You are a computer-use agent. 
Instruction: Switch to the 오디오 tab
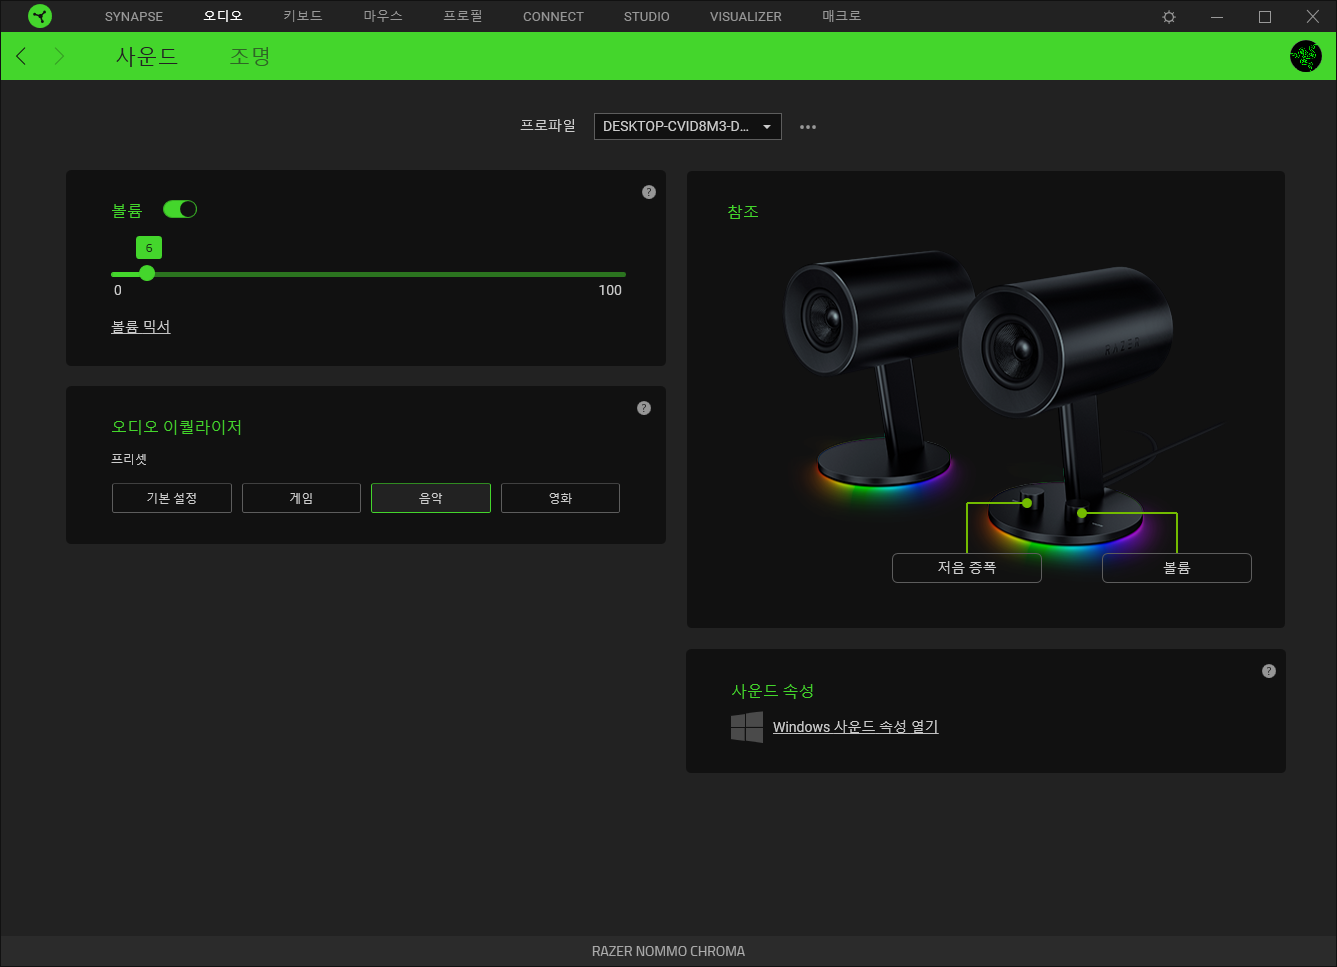click(223, 16)
